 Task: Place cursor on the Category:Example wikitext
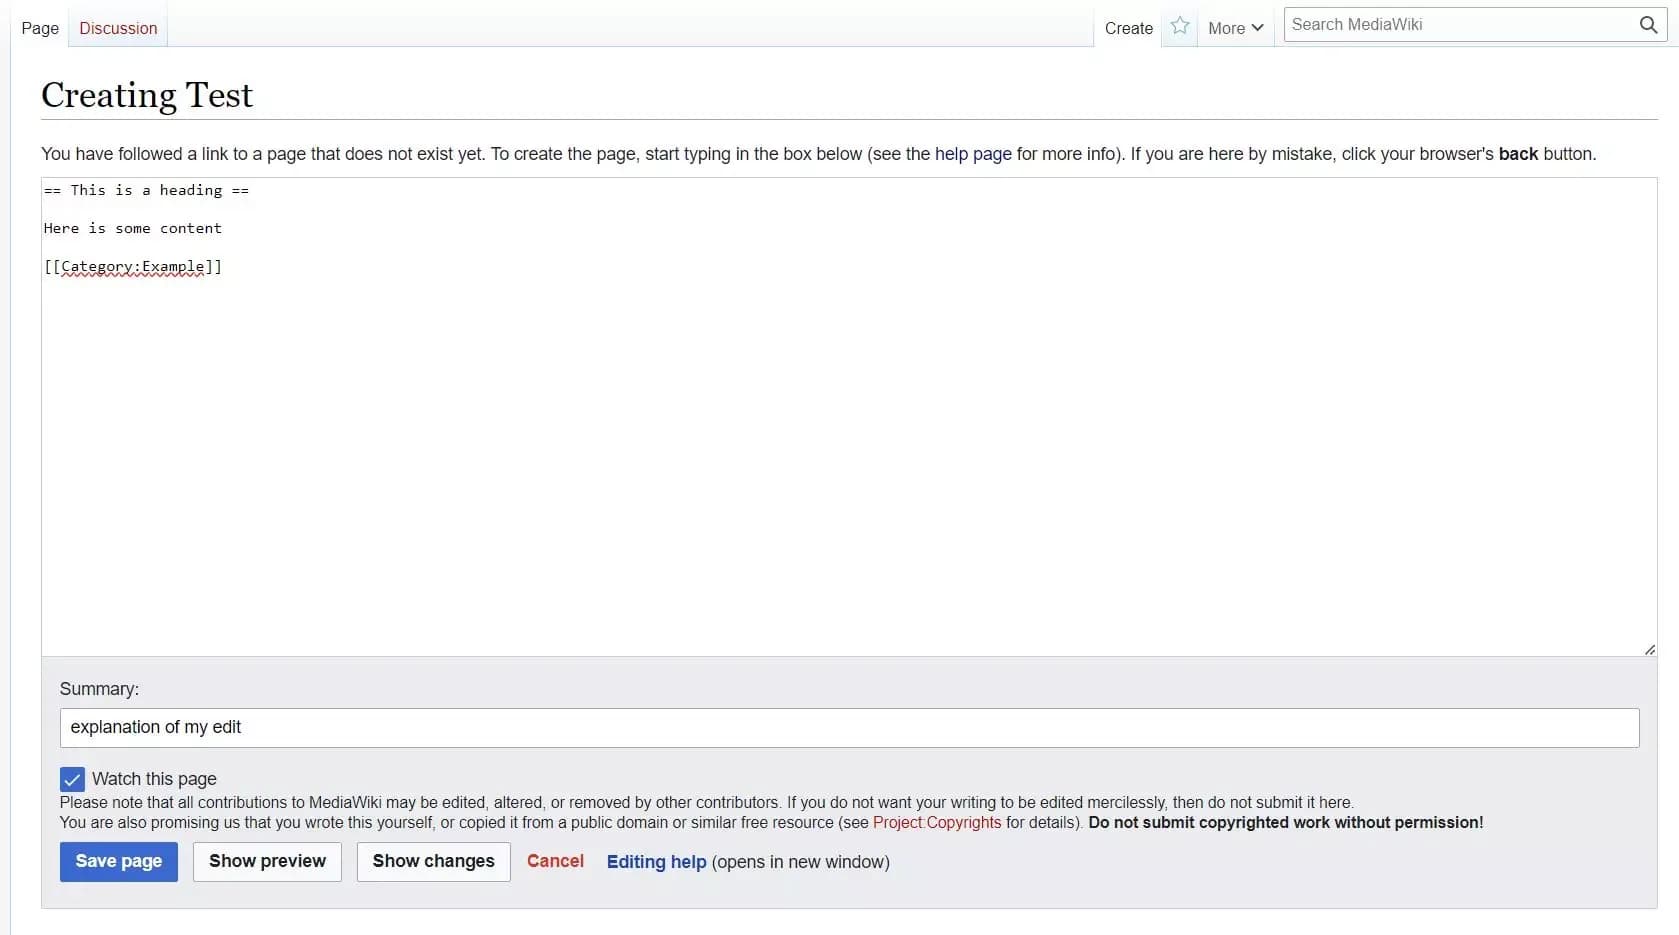click(133, 267)
